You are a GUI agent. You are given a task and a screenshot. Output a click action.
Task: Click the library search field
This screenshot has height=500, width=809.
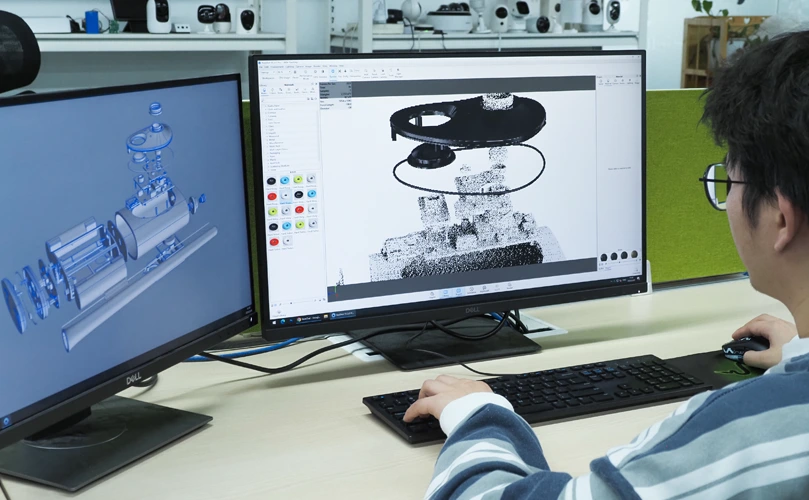[x=290, y=97]
